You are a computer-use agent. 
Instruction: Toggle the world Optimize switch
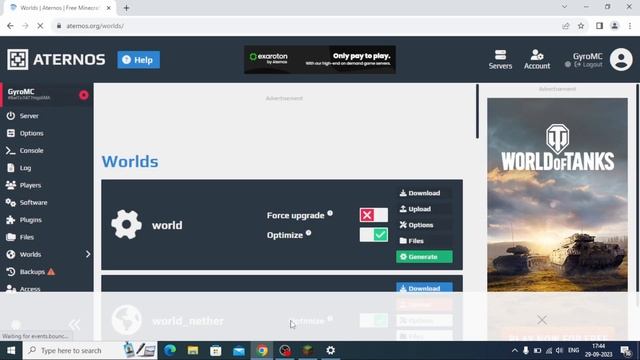(373, 235)
